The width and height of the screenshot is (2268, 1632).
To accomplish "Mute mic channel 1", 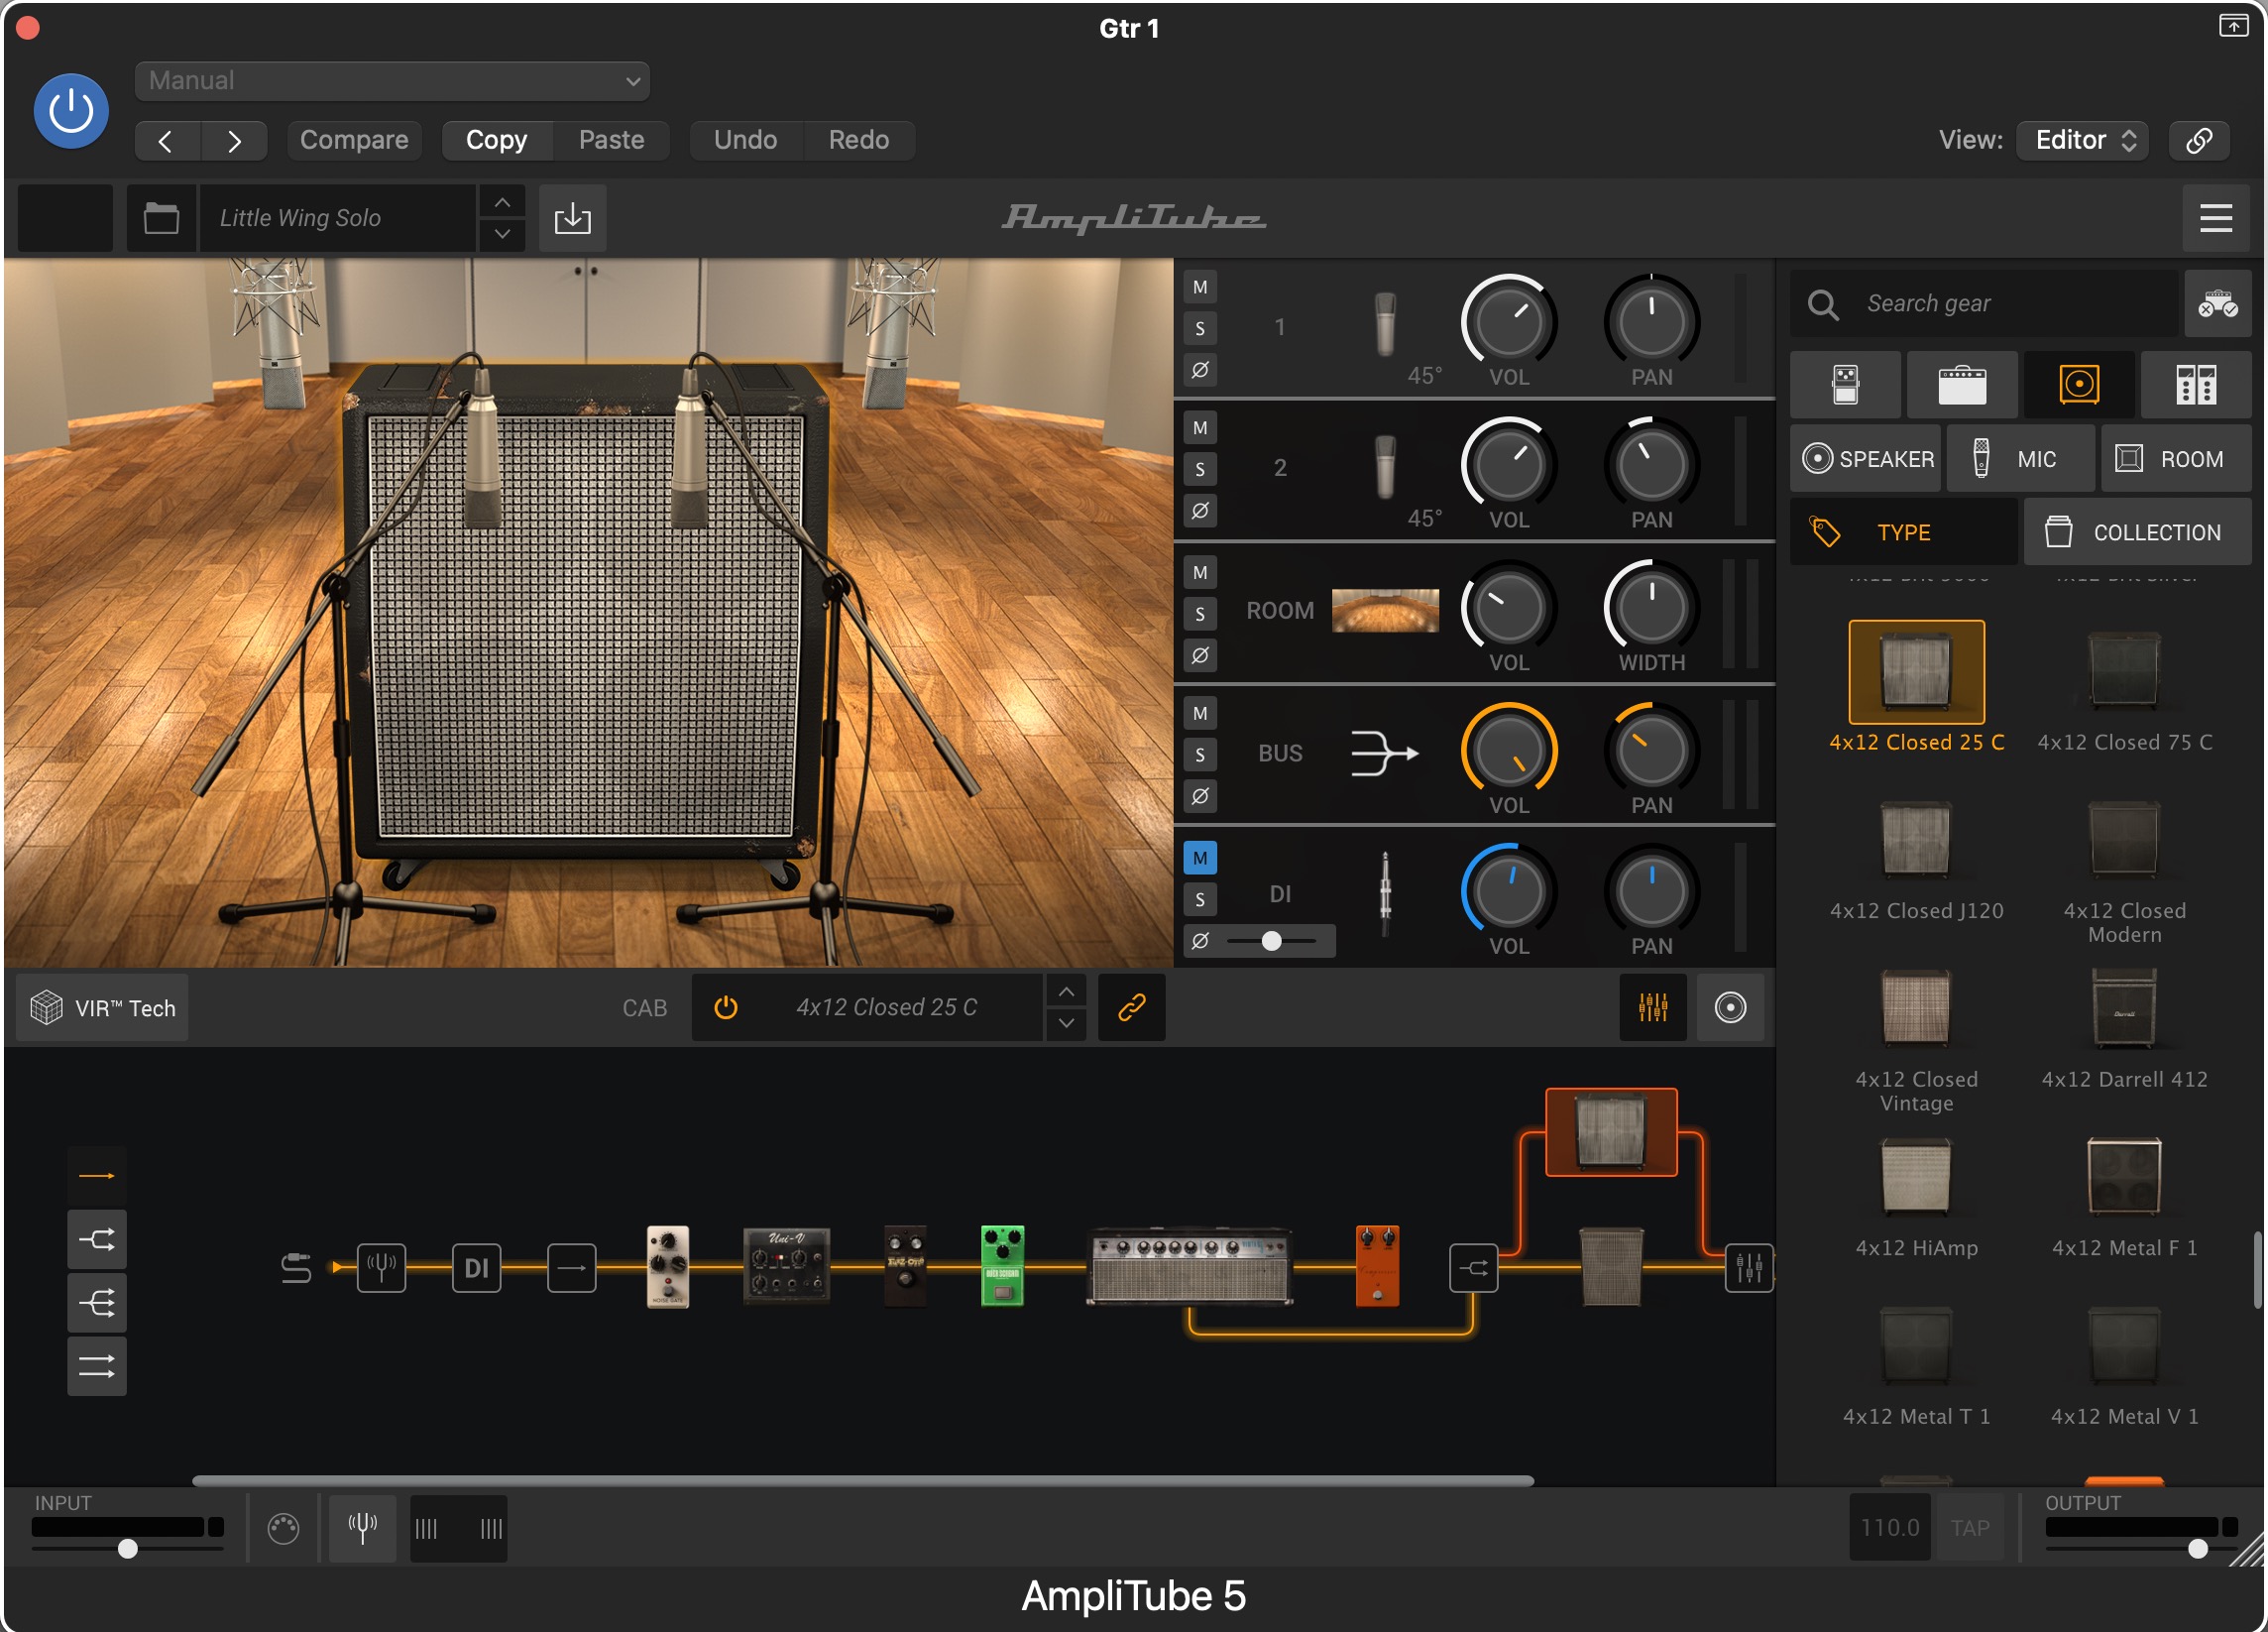I will point(1200,287).
